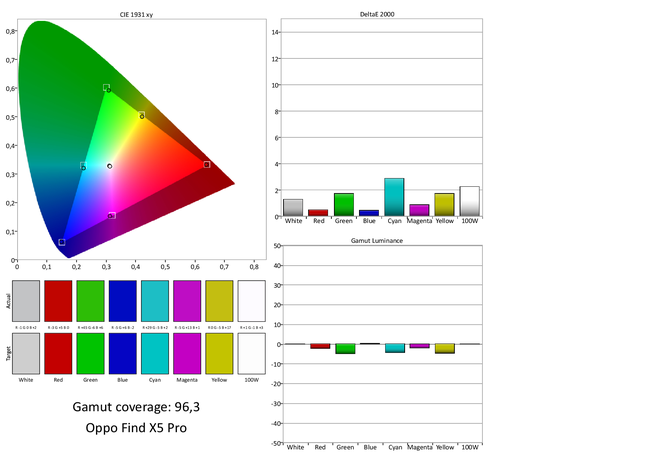Click the red primary marker on CIE diagram
Viewport: 656px width, 464px height.
[207, 165]
